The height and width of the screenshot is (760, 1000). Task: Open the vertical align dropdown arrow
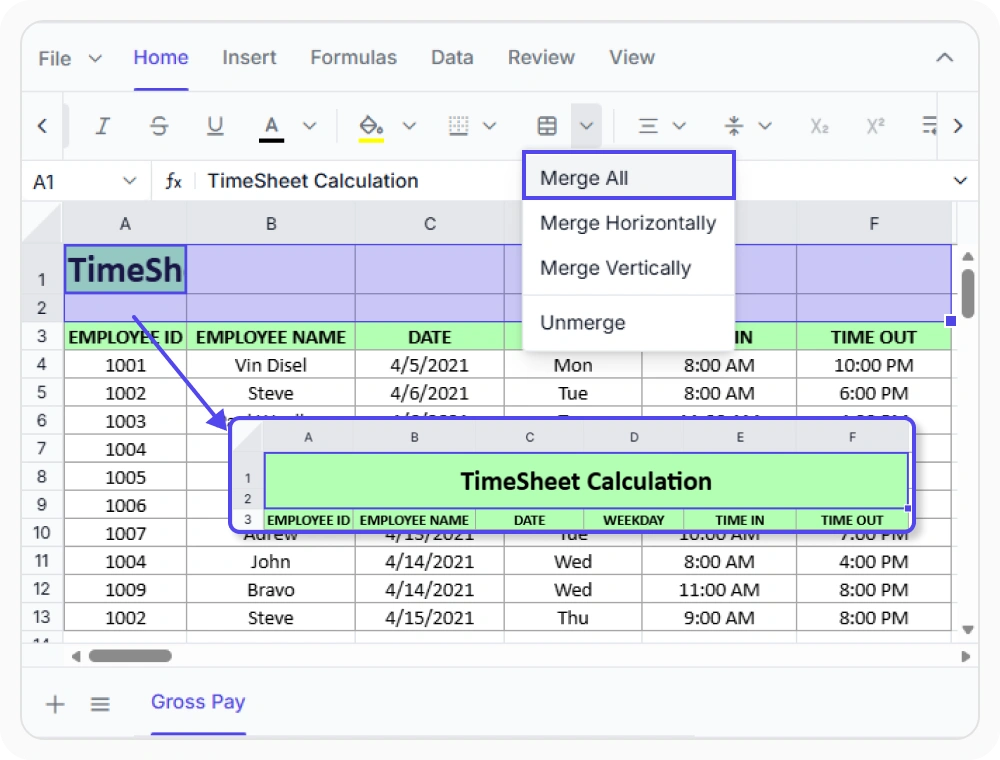765,126
